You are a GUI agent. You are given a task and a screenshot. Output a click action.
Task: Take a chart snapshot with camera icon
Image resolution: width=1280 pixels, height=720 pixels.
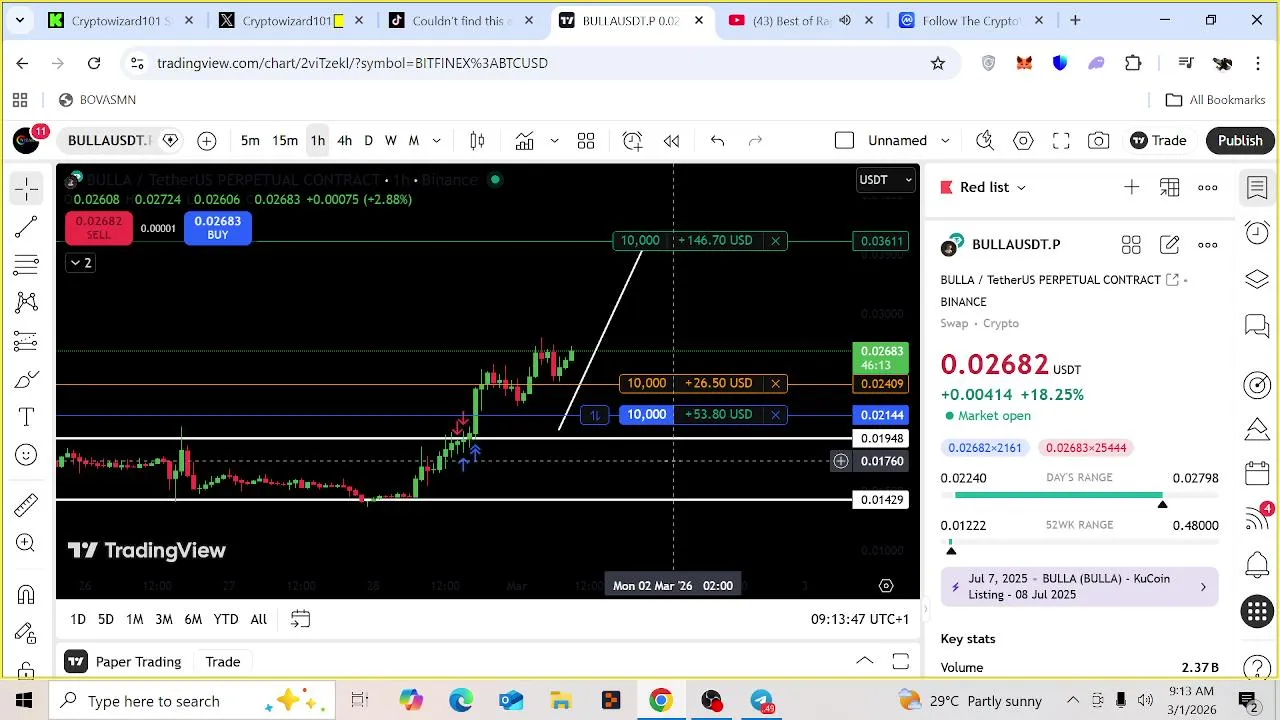coord(1099,141)
